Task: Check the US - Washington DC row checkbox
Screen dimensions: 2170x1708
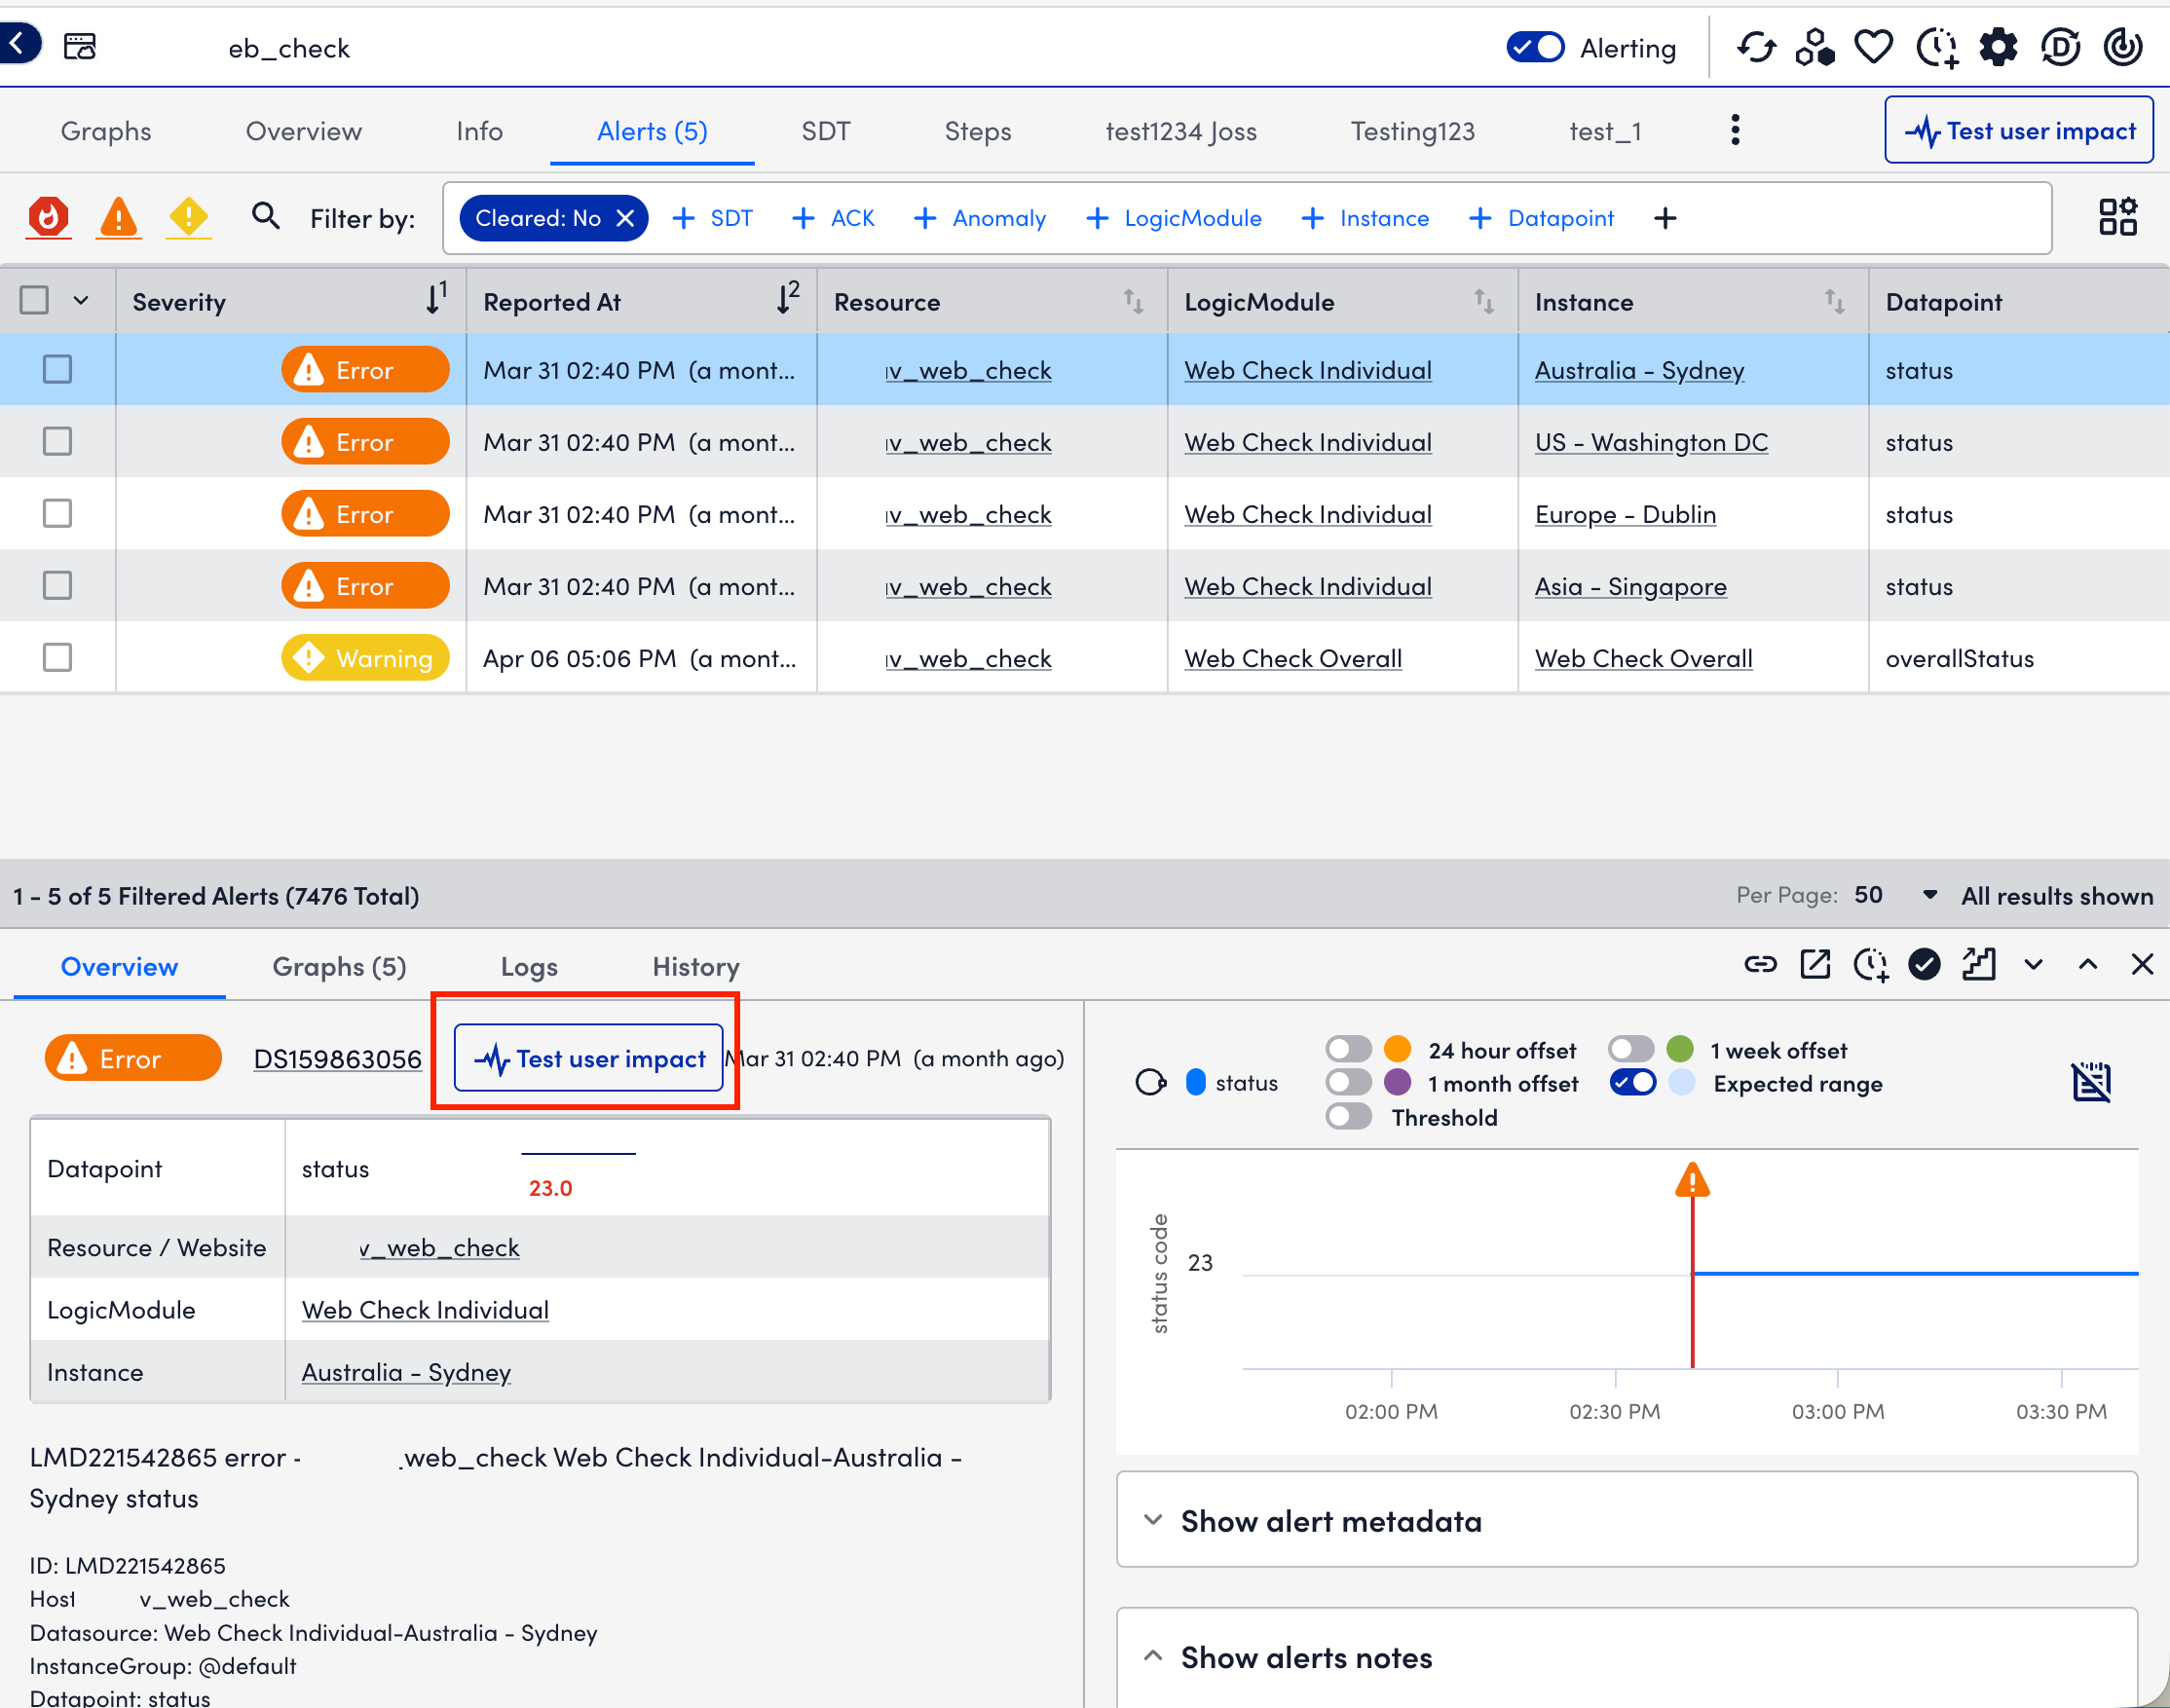Action: pyautogui.click(x=57, y=441)
